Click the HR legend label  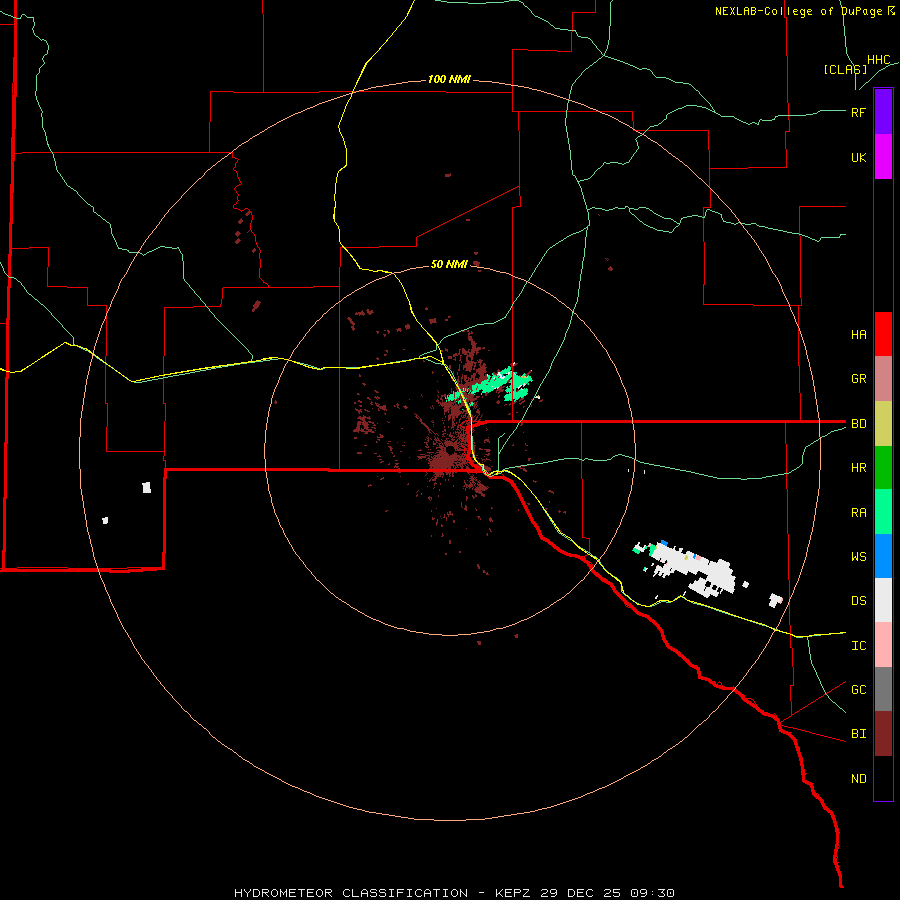859,468
